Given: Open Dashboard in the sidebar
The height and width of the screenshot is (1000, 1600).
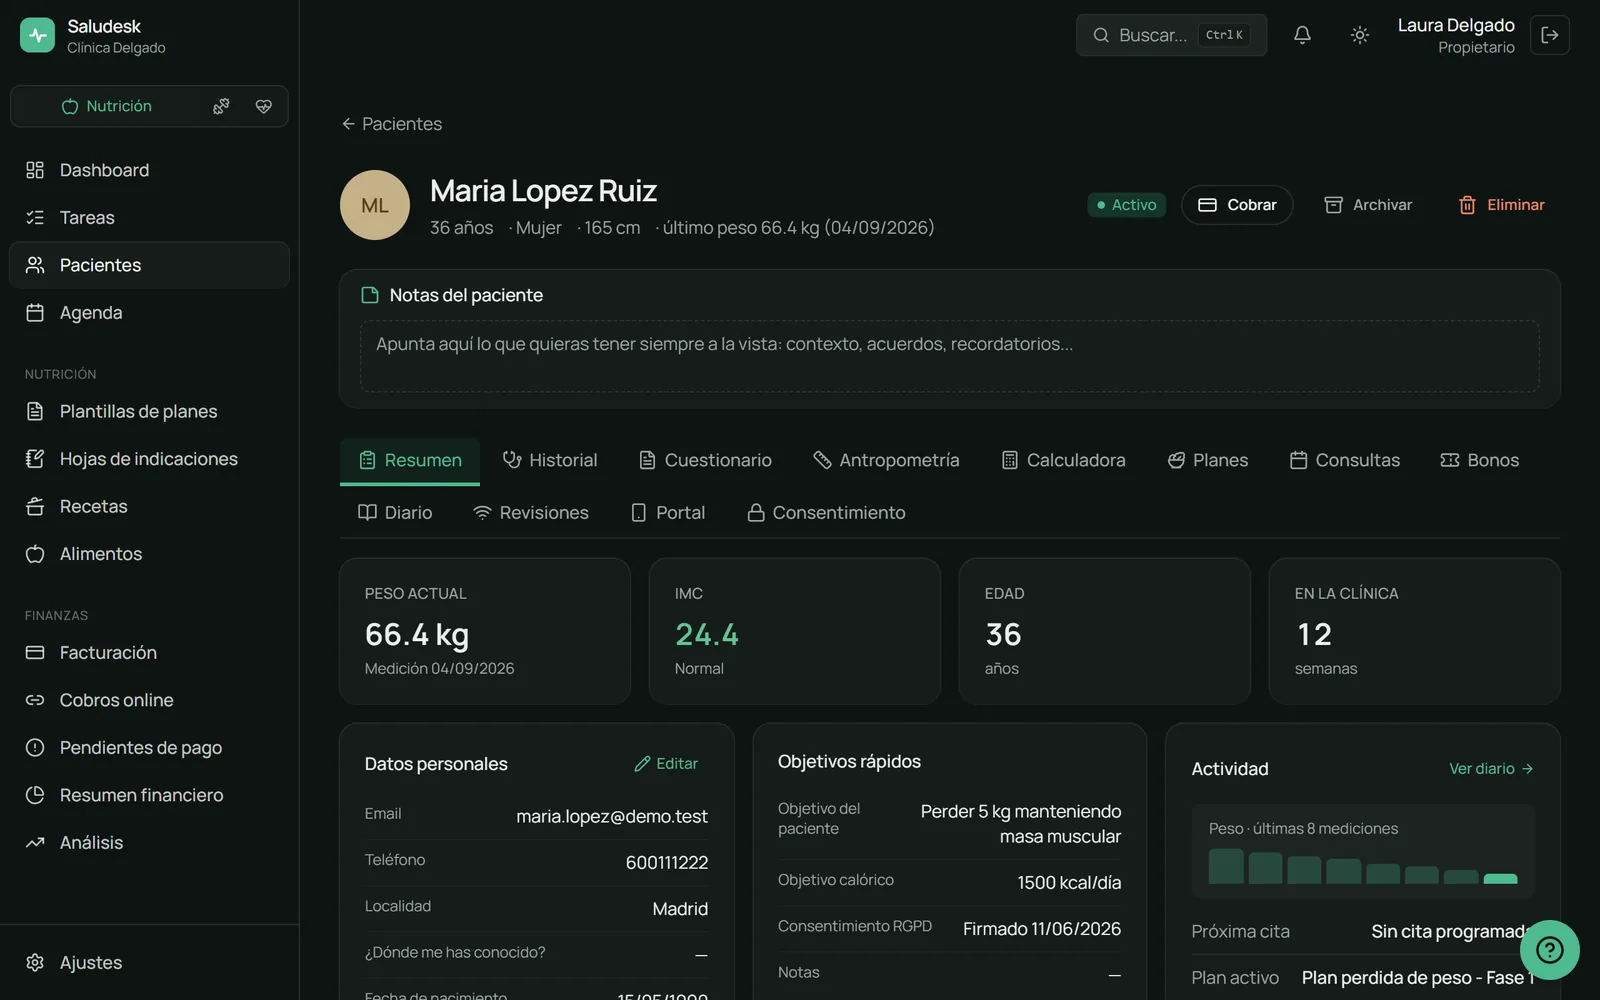Looking at the screenshot, I should click(149, 170).
